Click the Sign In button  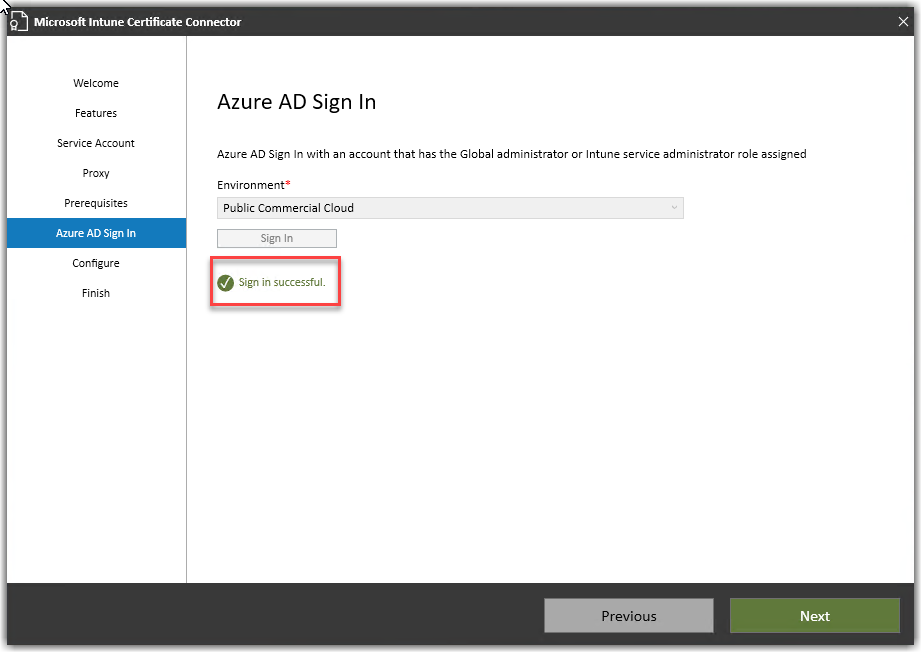click(x=276, y=238)
